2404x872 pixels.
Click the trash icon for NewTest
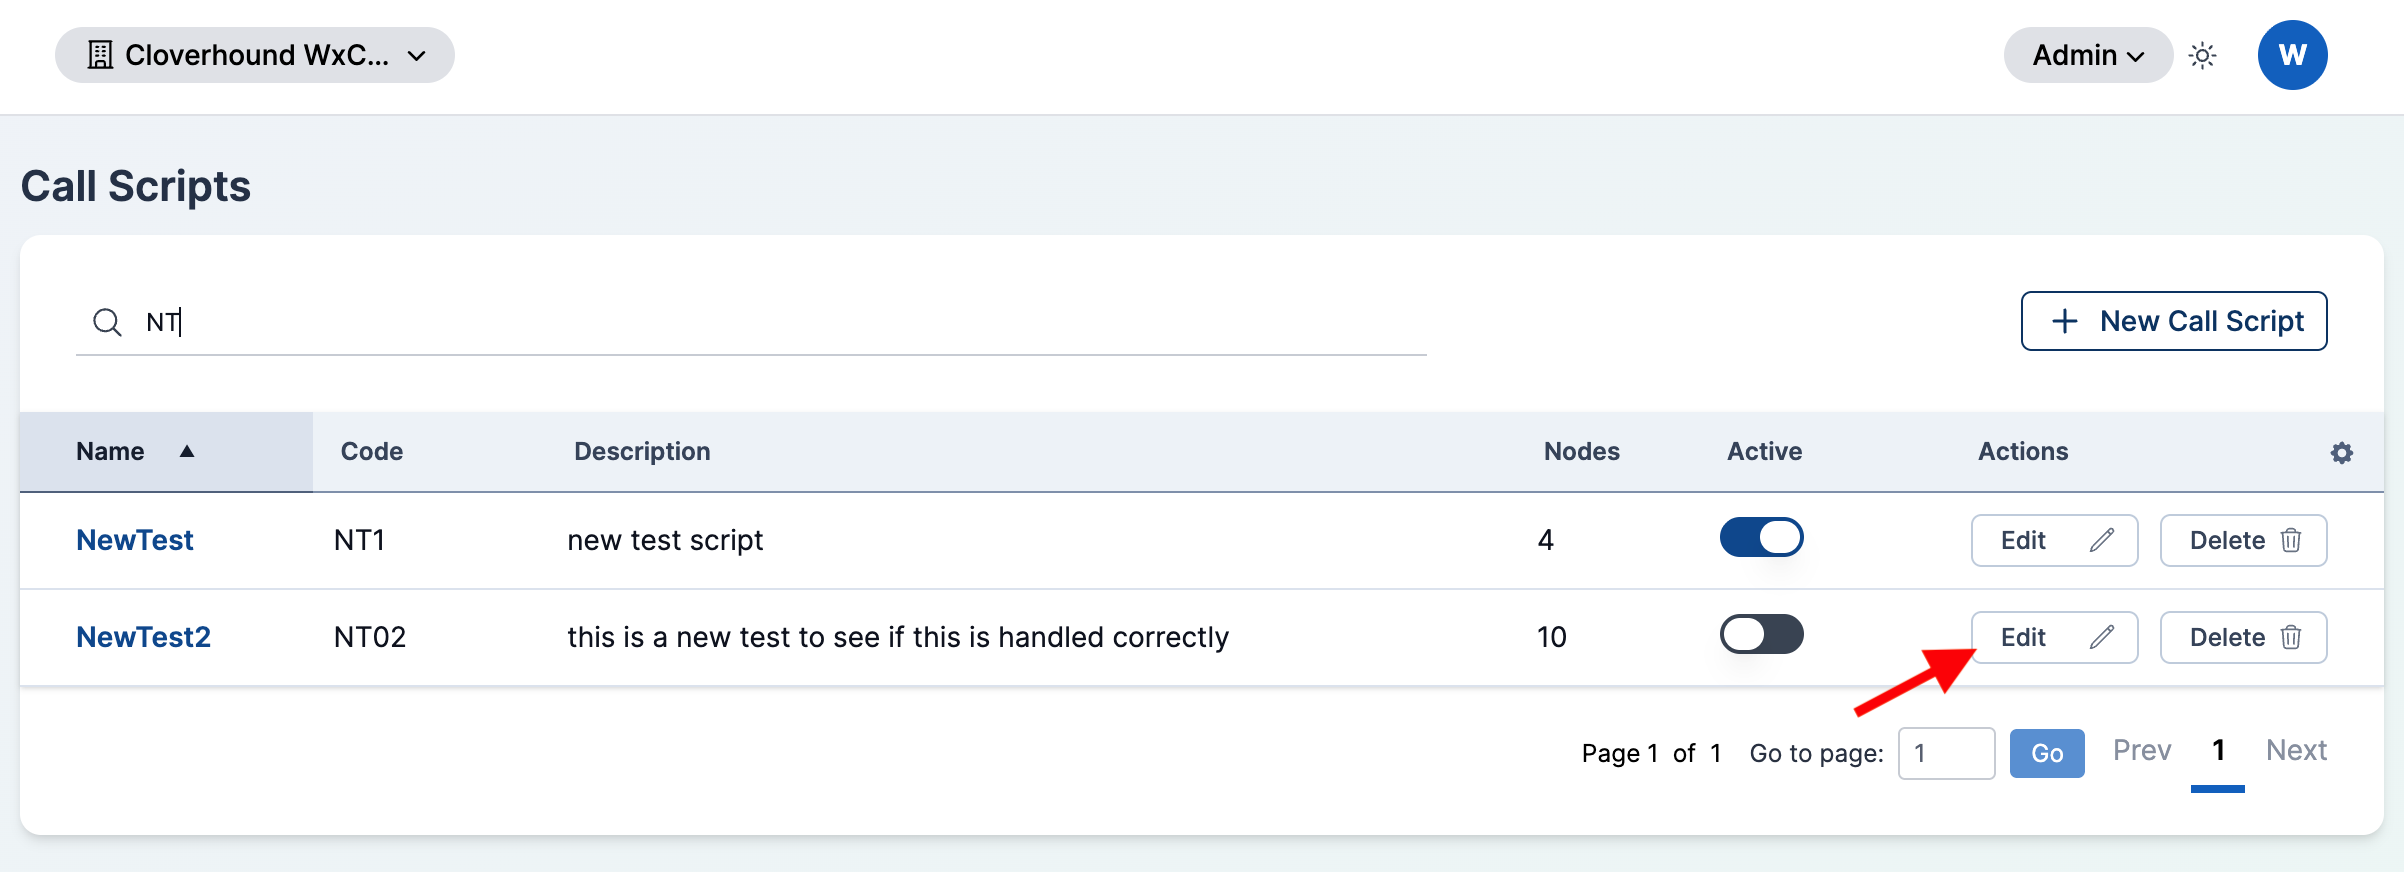pos(2291,540)
